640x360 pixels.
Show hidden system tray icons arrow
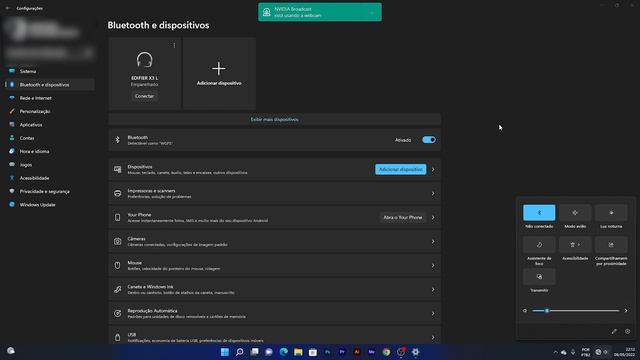point(555,352)
